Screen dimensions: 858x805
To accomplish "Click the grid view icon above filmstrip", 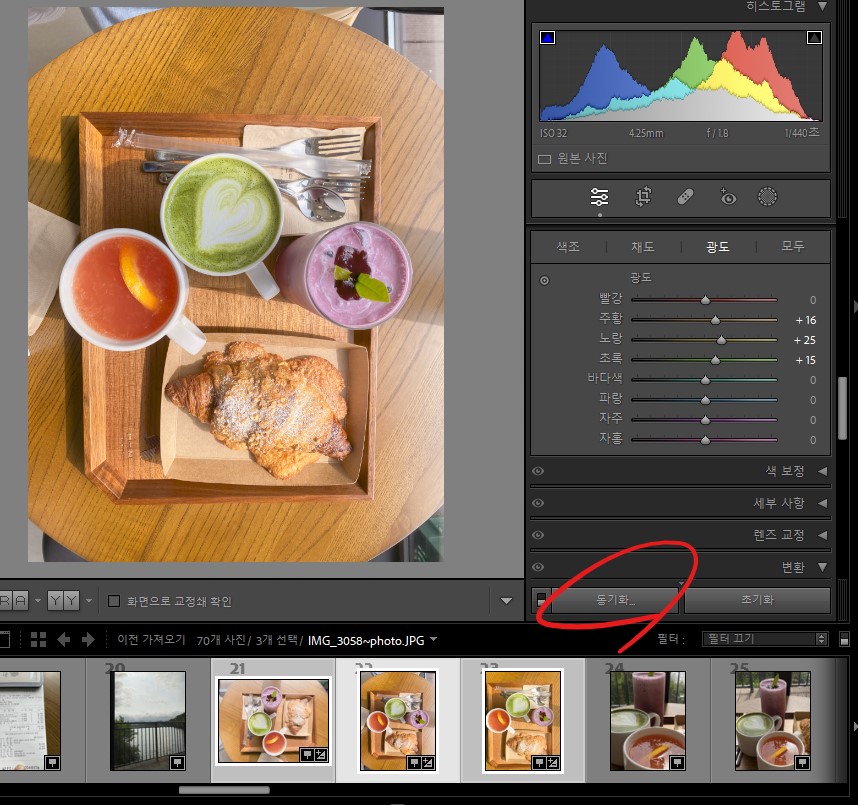I will 39,639.
